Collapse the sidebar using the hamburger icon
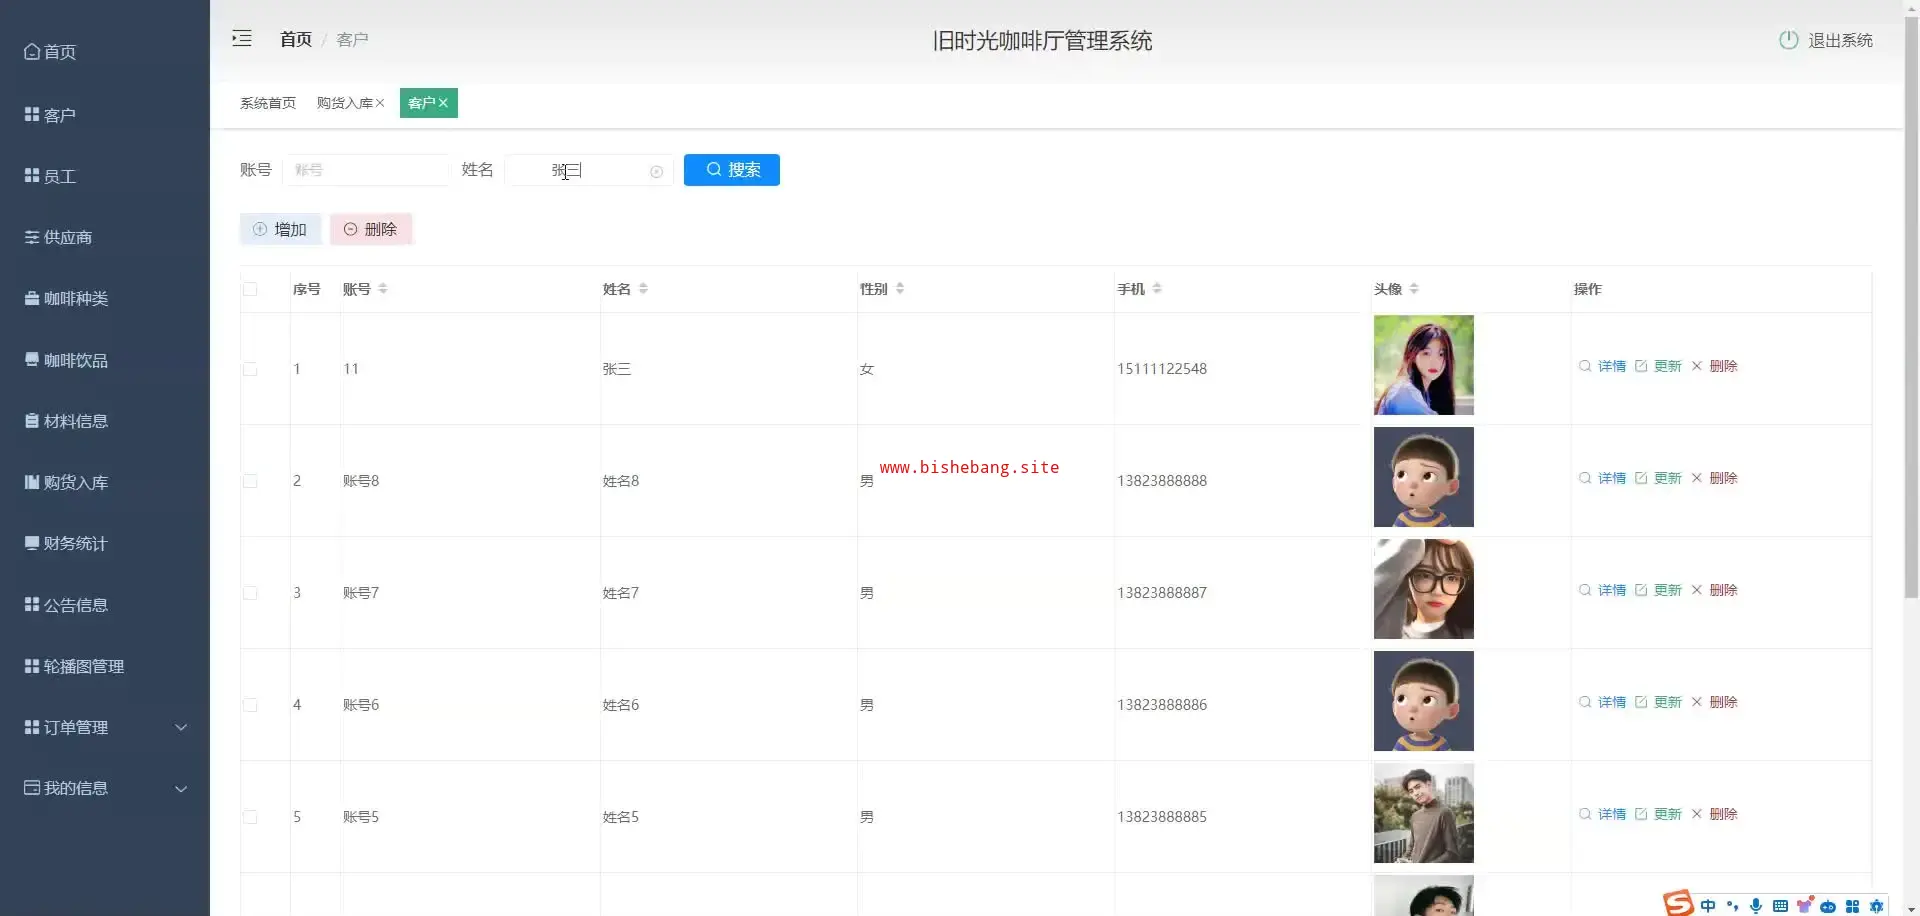This screenshot has height=916, width=1920. [x=242, y=39]
